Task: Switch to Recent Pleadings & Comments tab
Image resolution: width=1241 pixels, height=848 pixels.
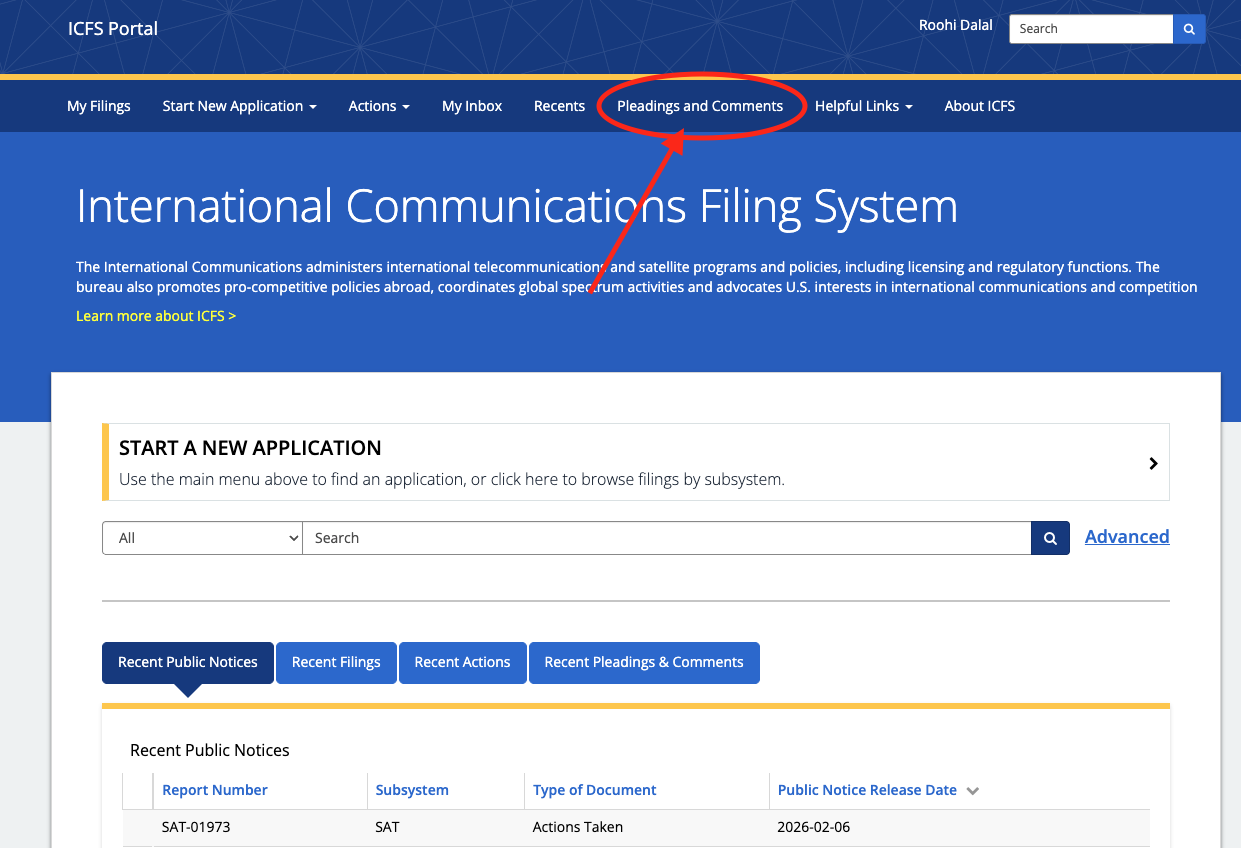Action: pyautogui.click(x=644, y=662)
